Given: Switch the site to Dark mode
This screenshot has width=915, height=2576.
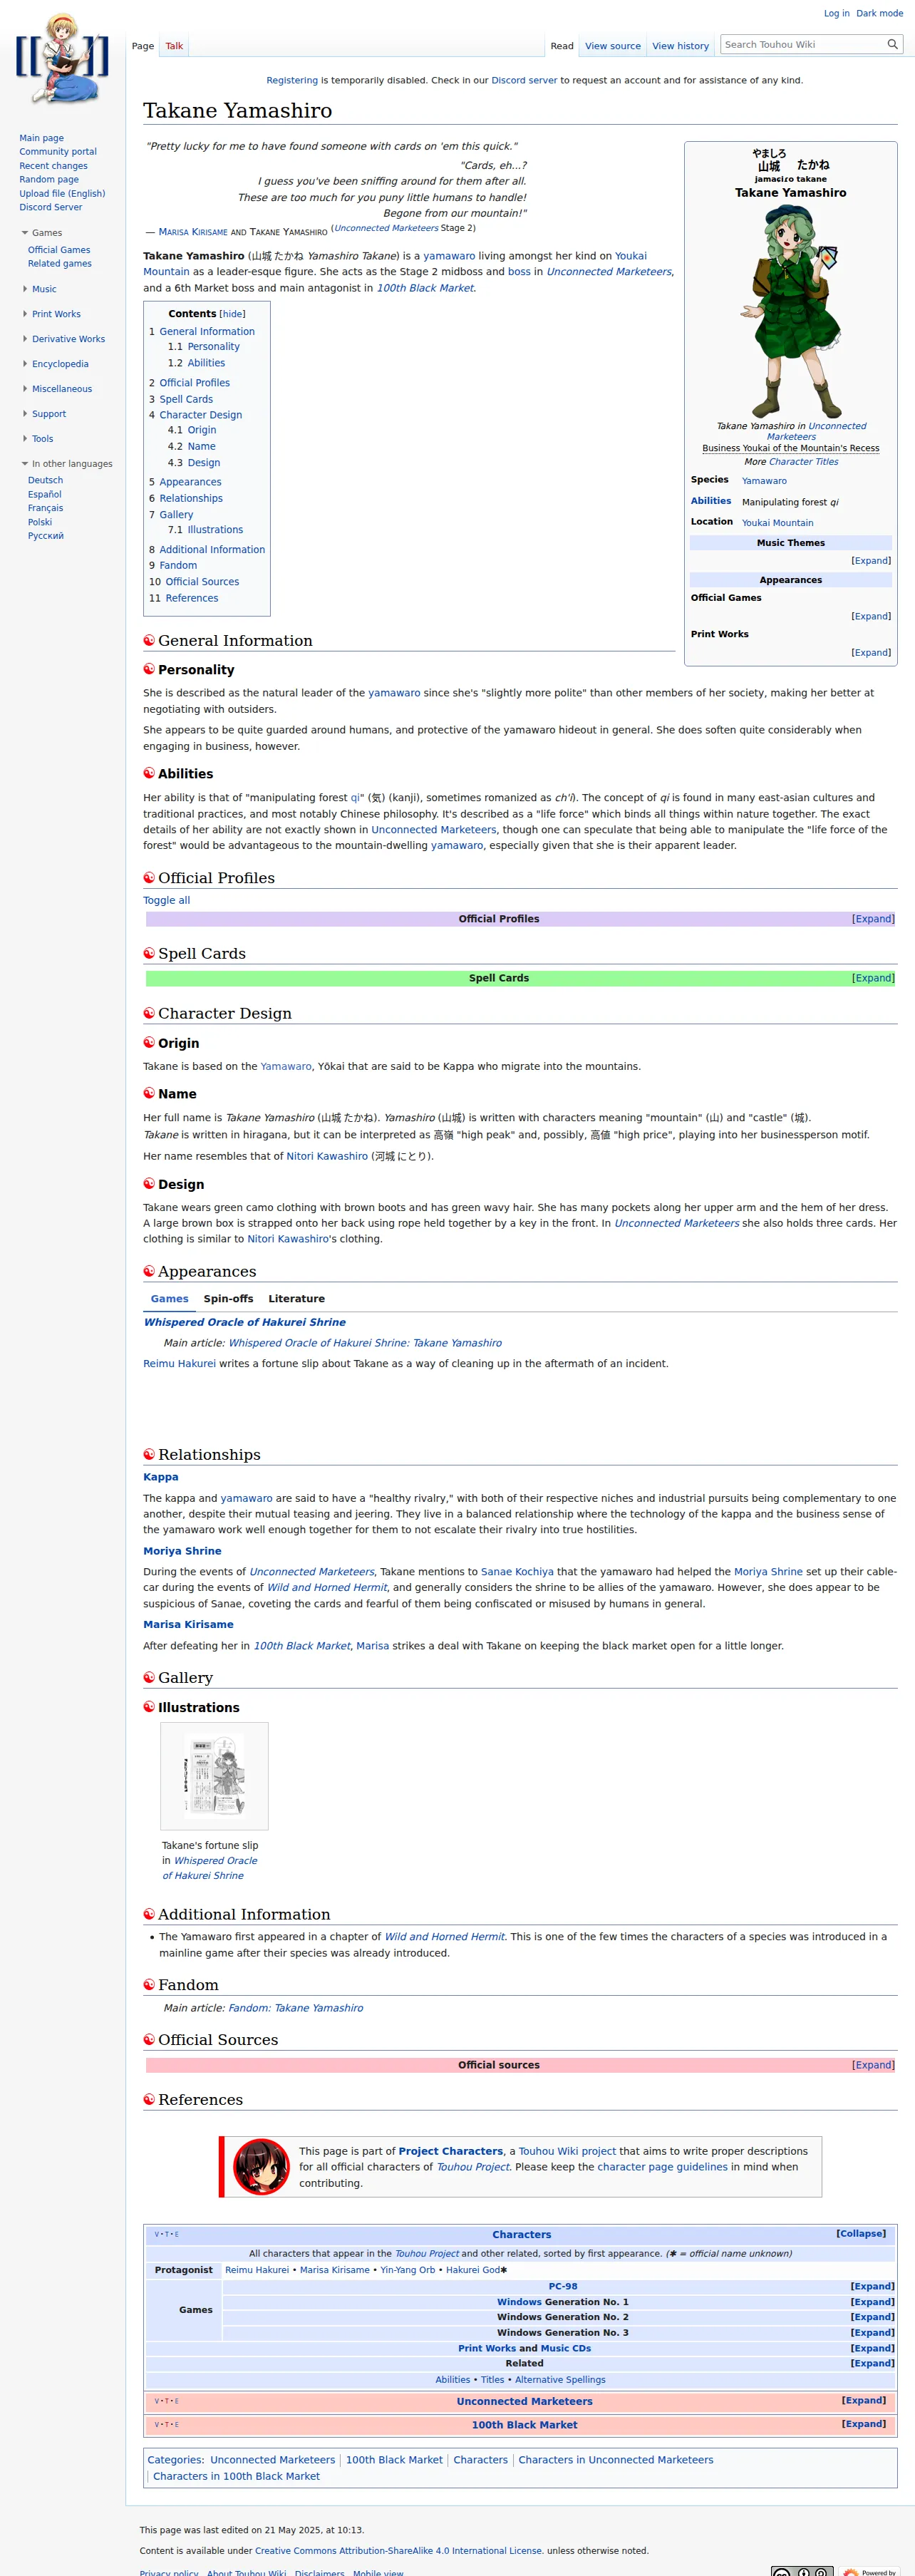Looking at the screenshot, I should [879, 13].
